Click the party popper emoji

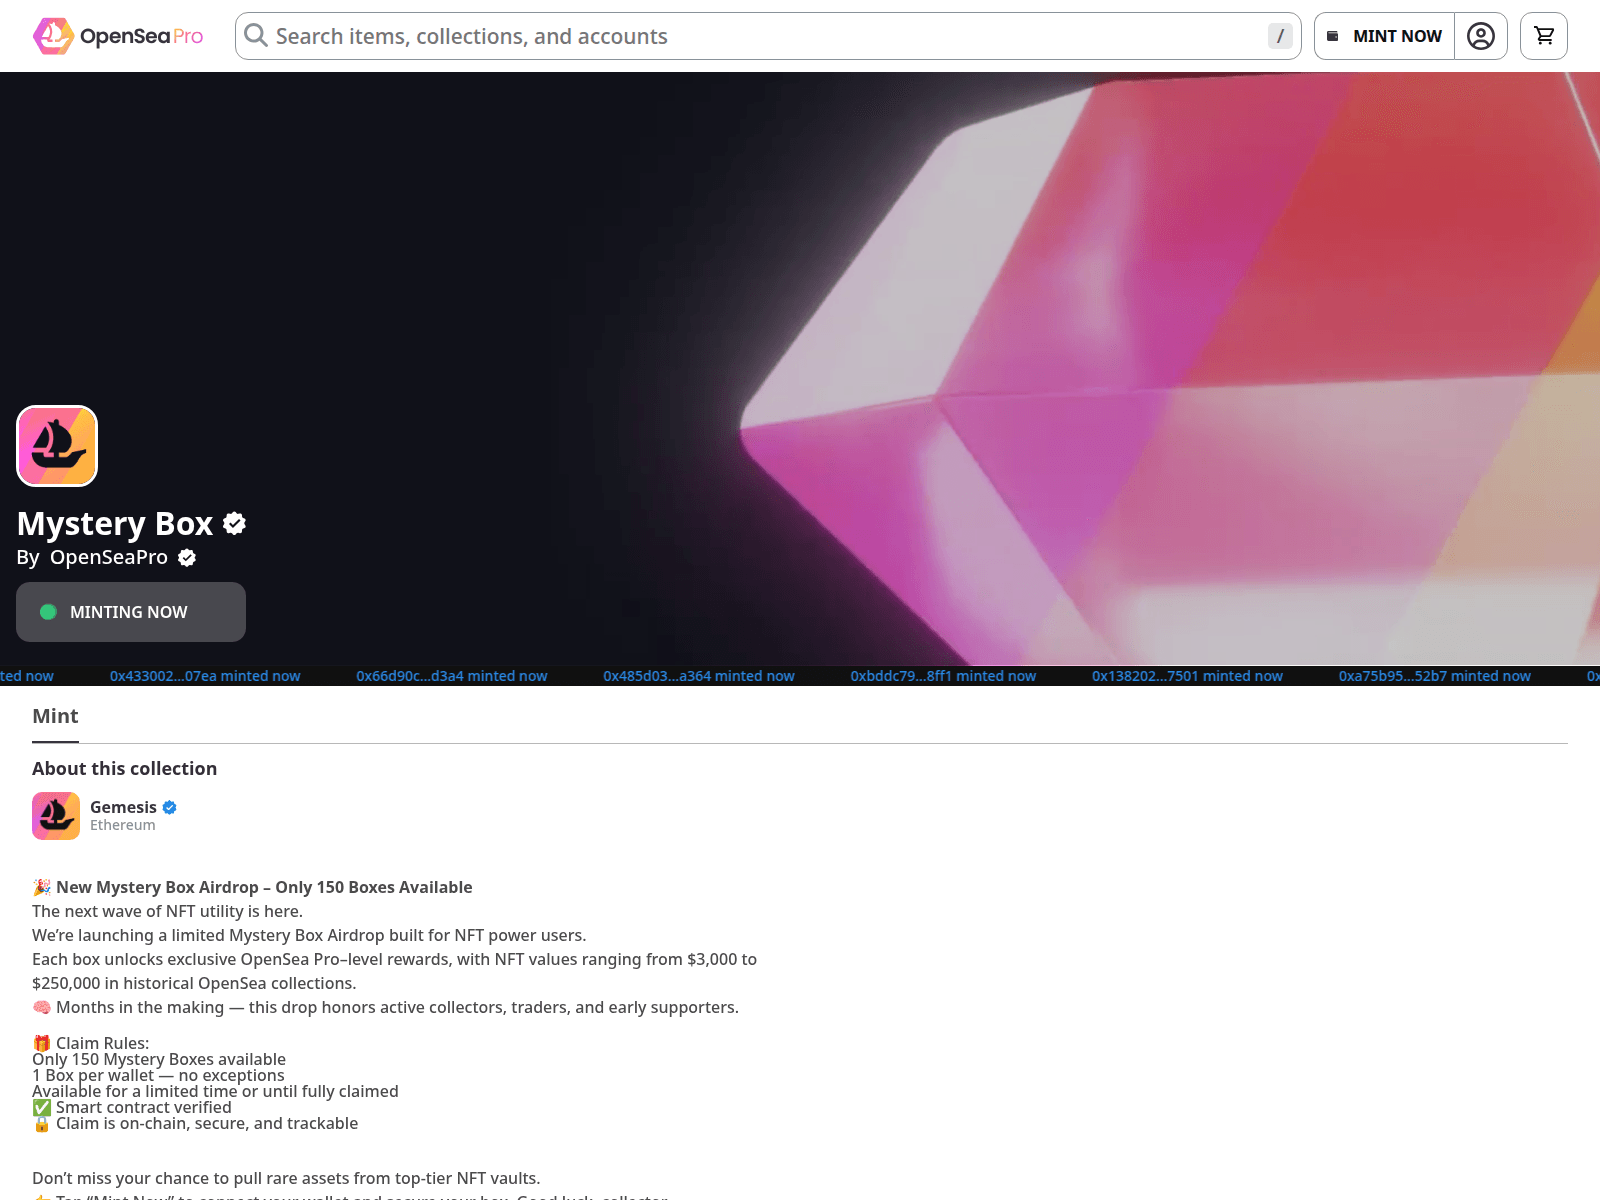point(42,887)
